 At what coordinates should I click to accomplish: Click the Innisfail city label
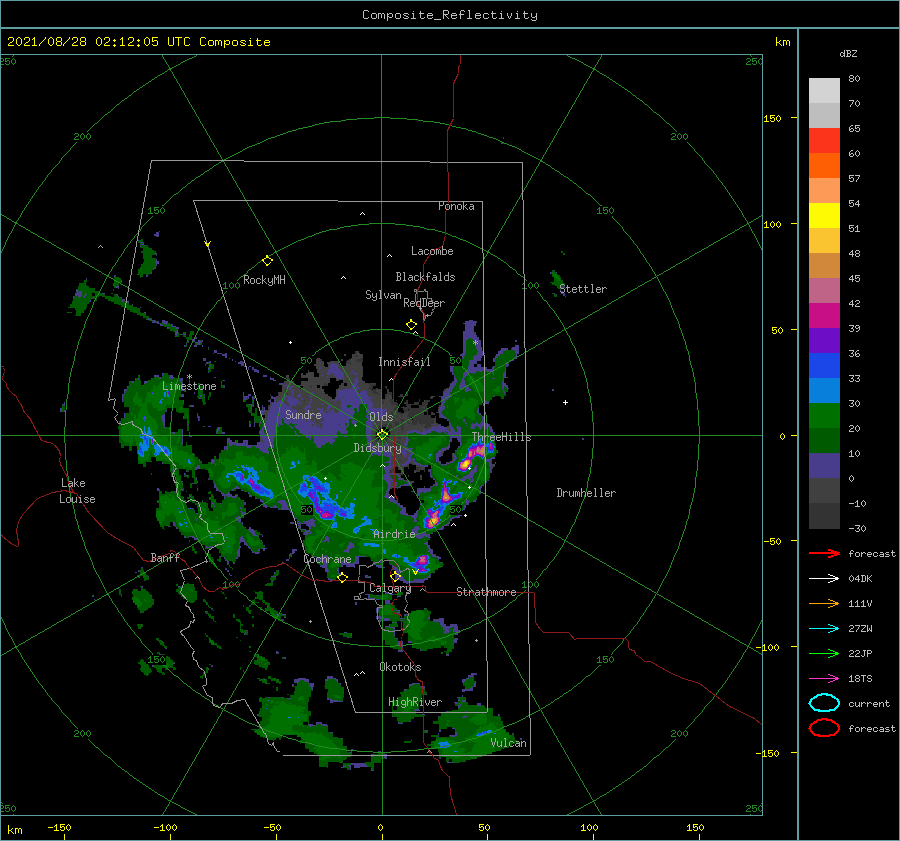[x=404, y=362]
